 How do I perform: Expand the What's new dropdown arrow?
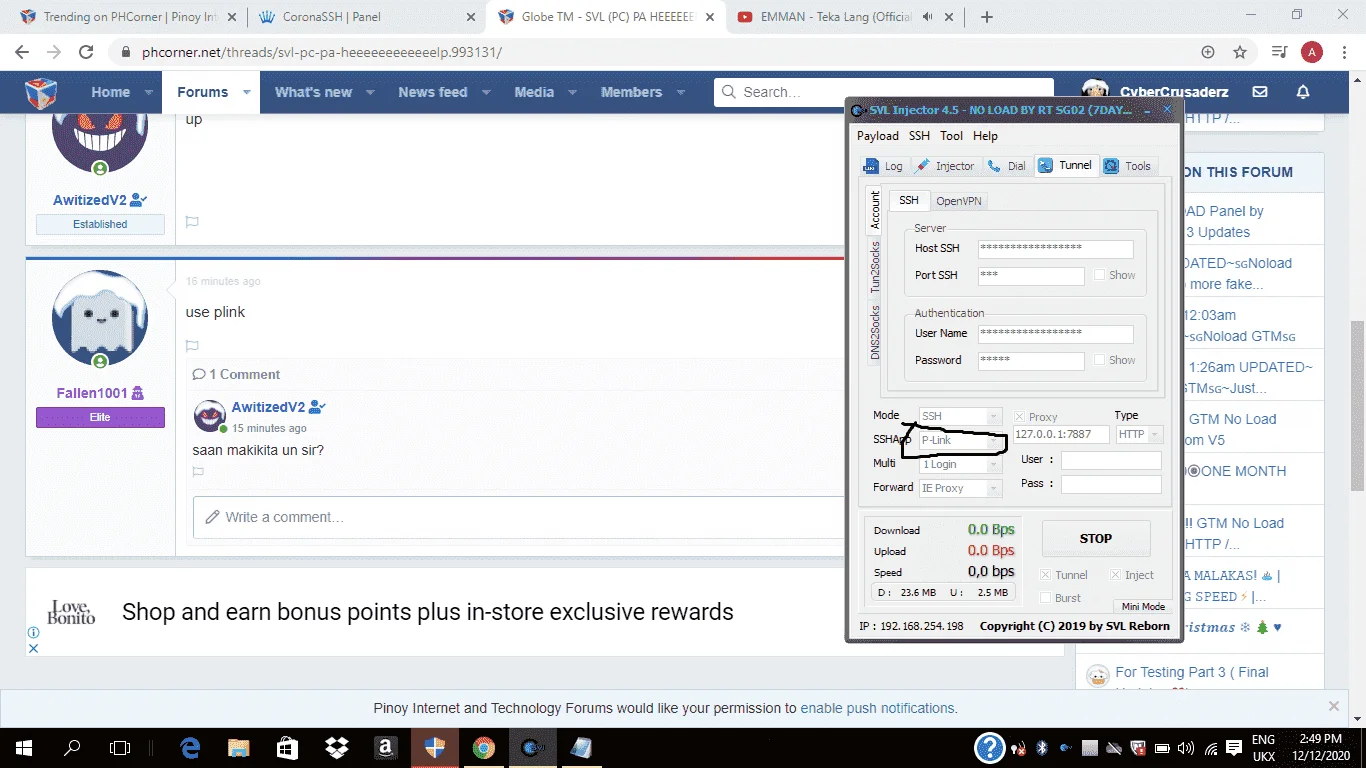pos(370,92)
